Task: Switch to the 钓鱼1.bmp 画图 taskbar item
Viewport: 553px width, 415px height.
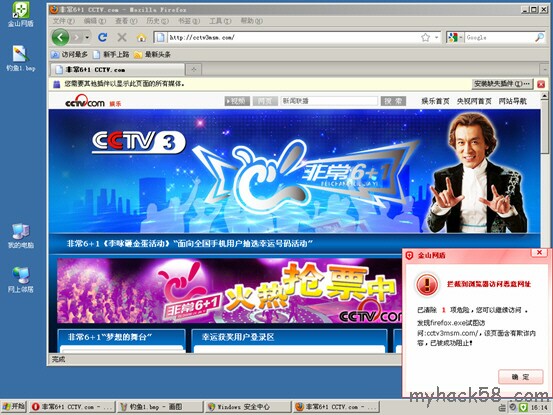Action: (160, 407)
